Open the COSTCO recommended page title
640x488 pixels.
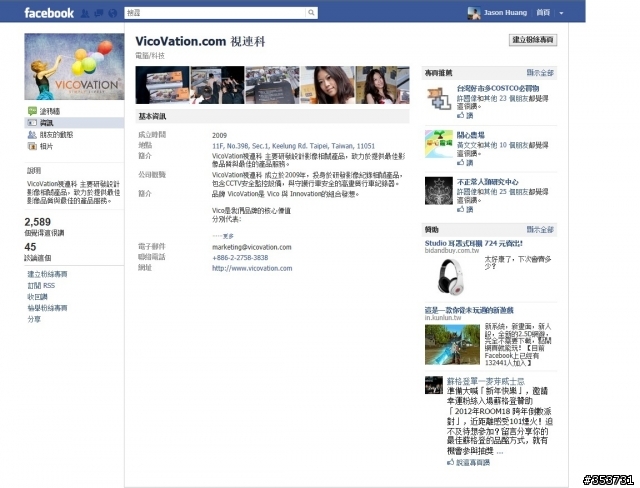coord(498,88)
